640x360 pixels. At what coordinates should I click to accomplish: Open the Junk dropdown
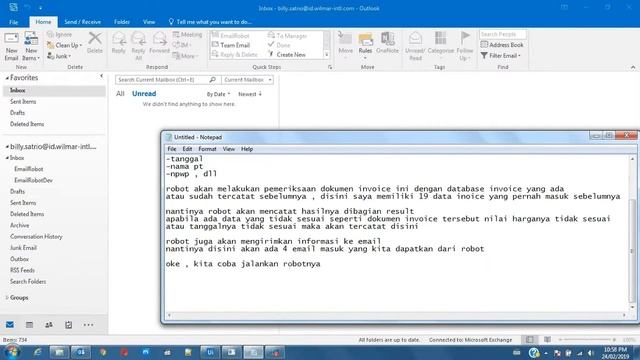click(59, 56)
